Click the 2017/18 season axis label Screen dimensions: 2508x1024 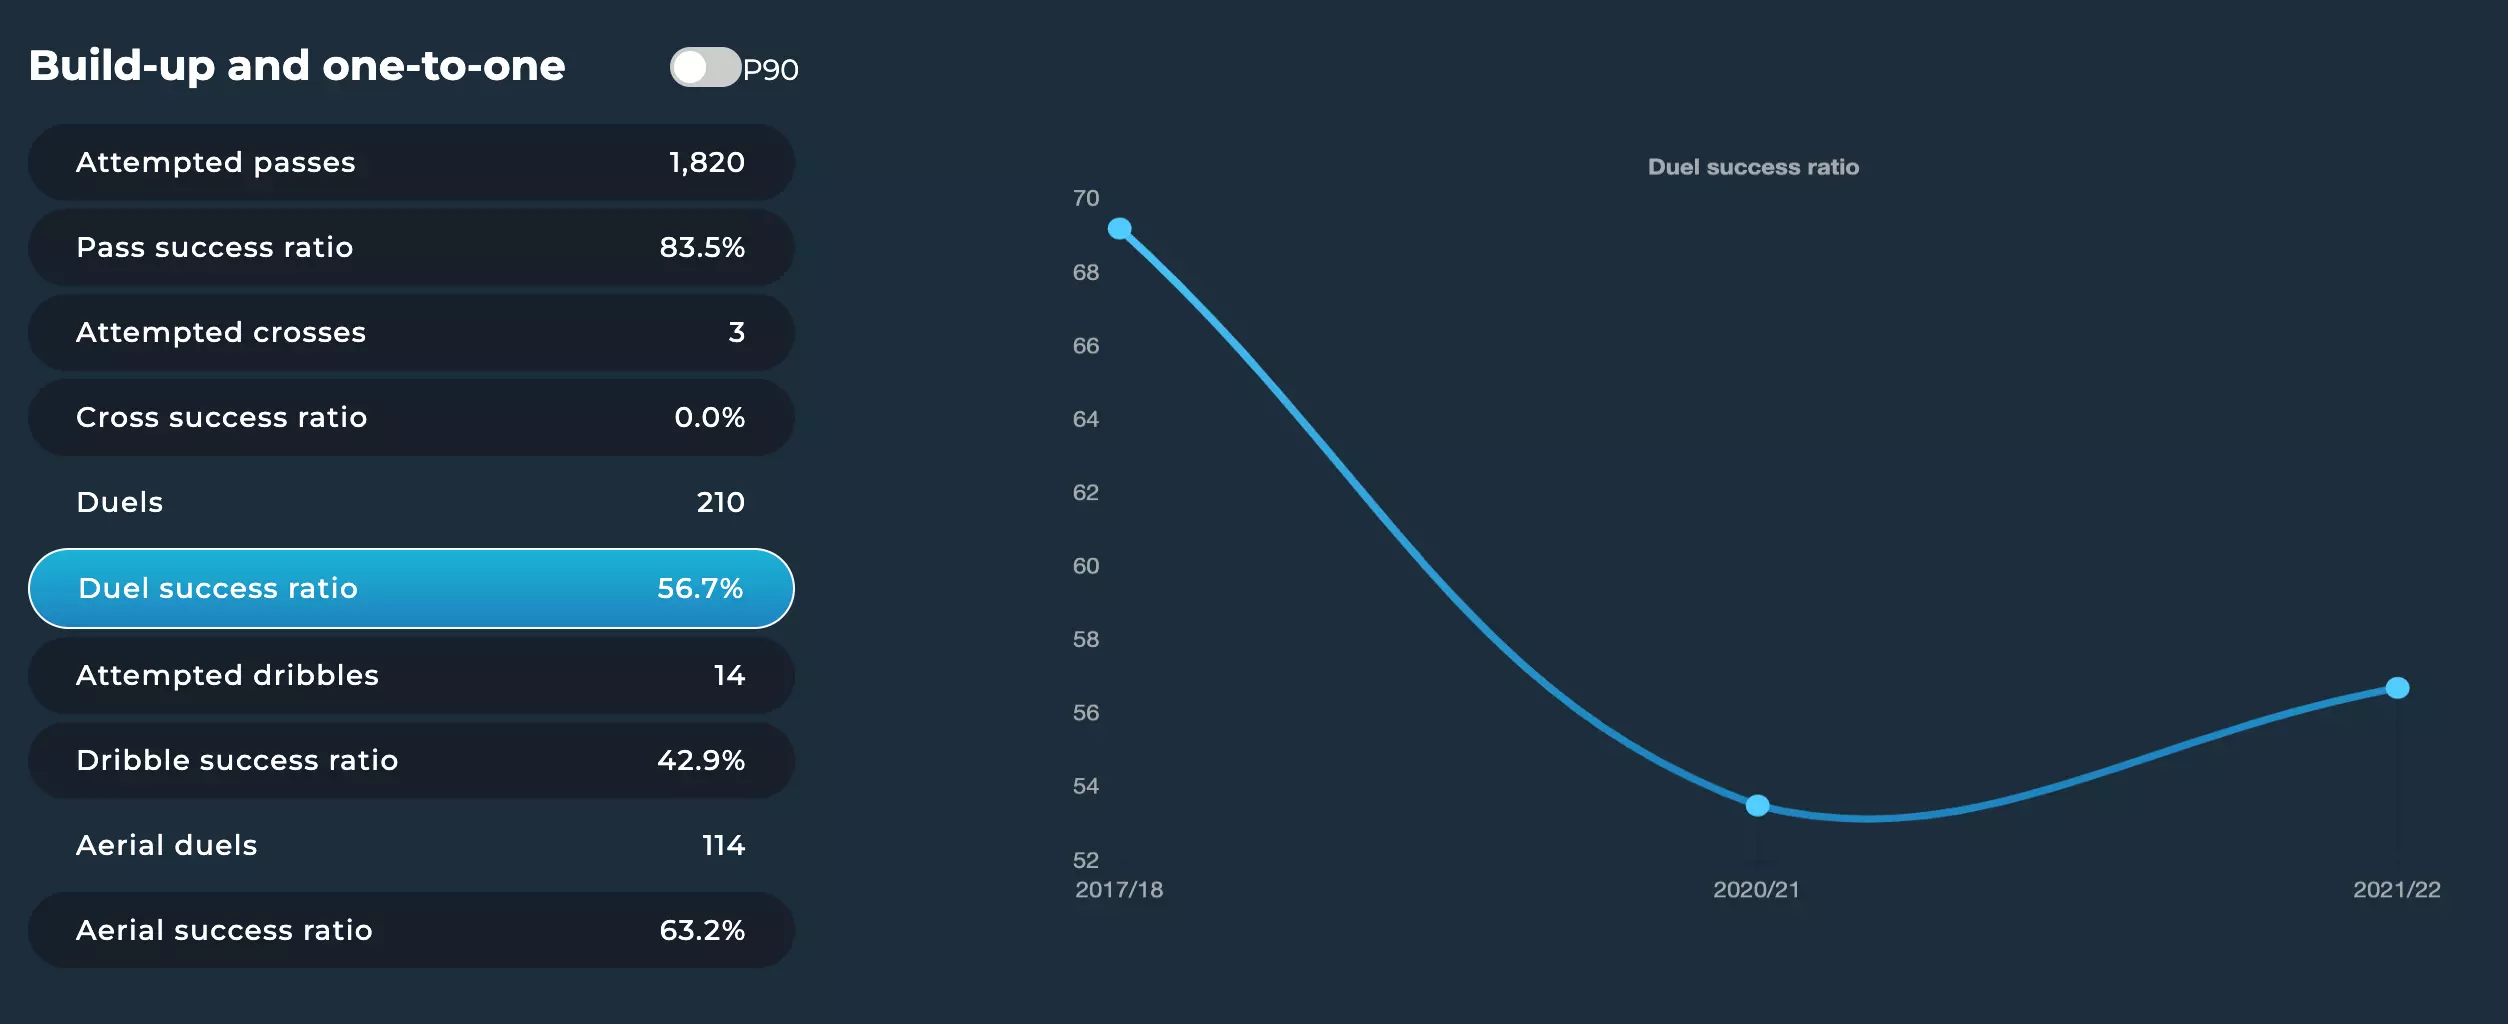pyautogui.click(x=1119, y=889)
